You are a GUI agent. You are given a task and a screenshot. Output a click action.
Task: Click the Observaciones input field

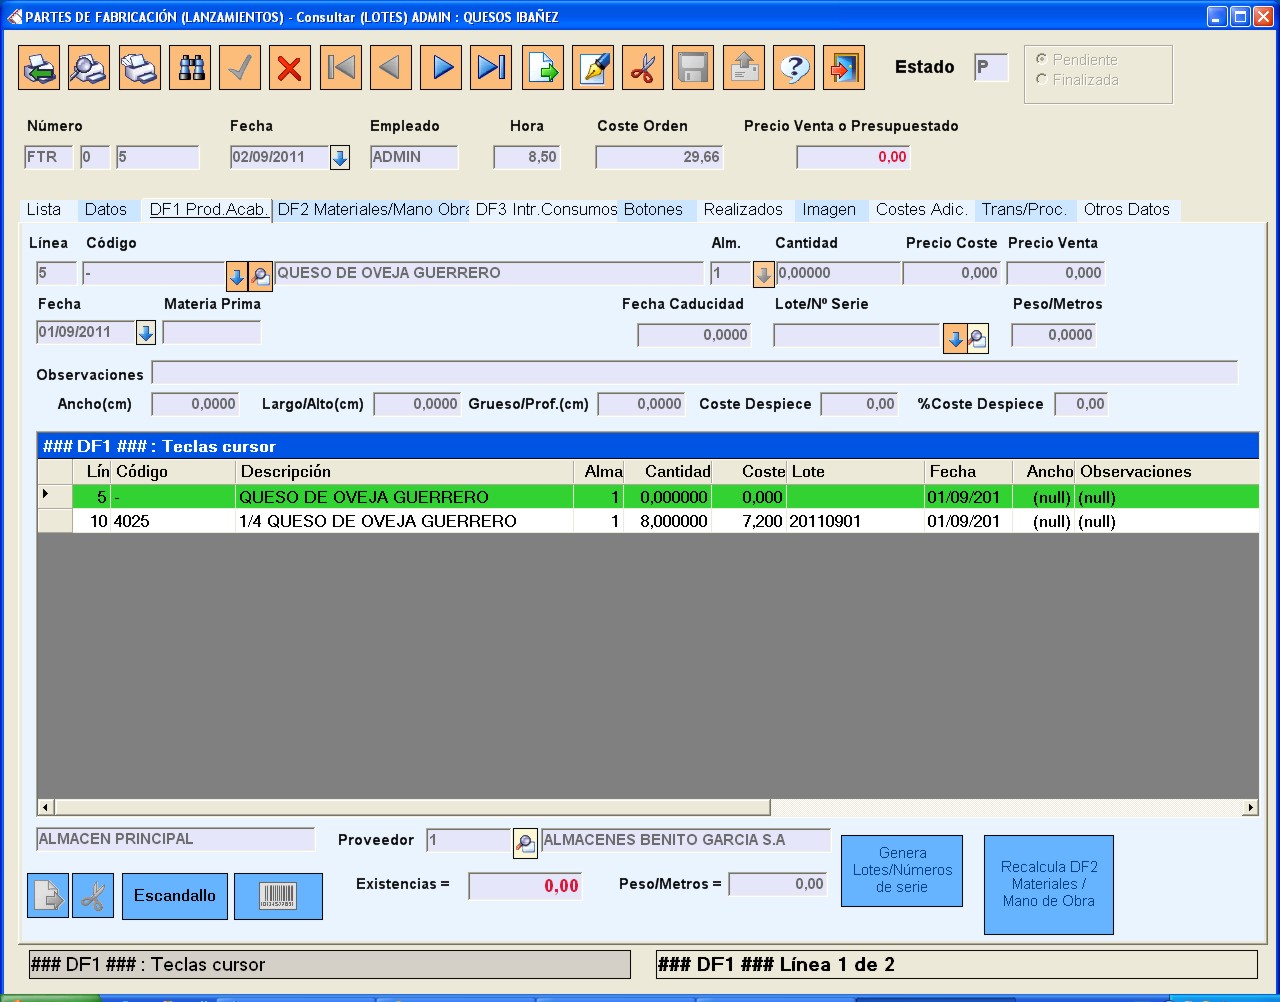(695, 373)
